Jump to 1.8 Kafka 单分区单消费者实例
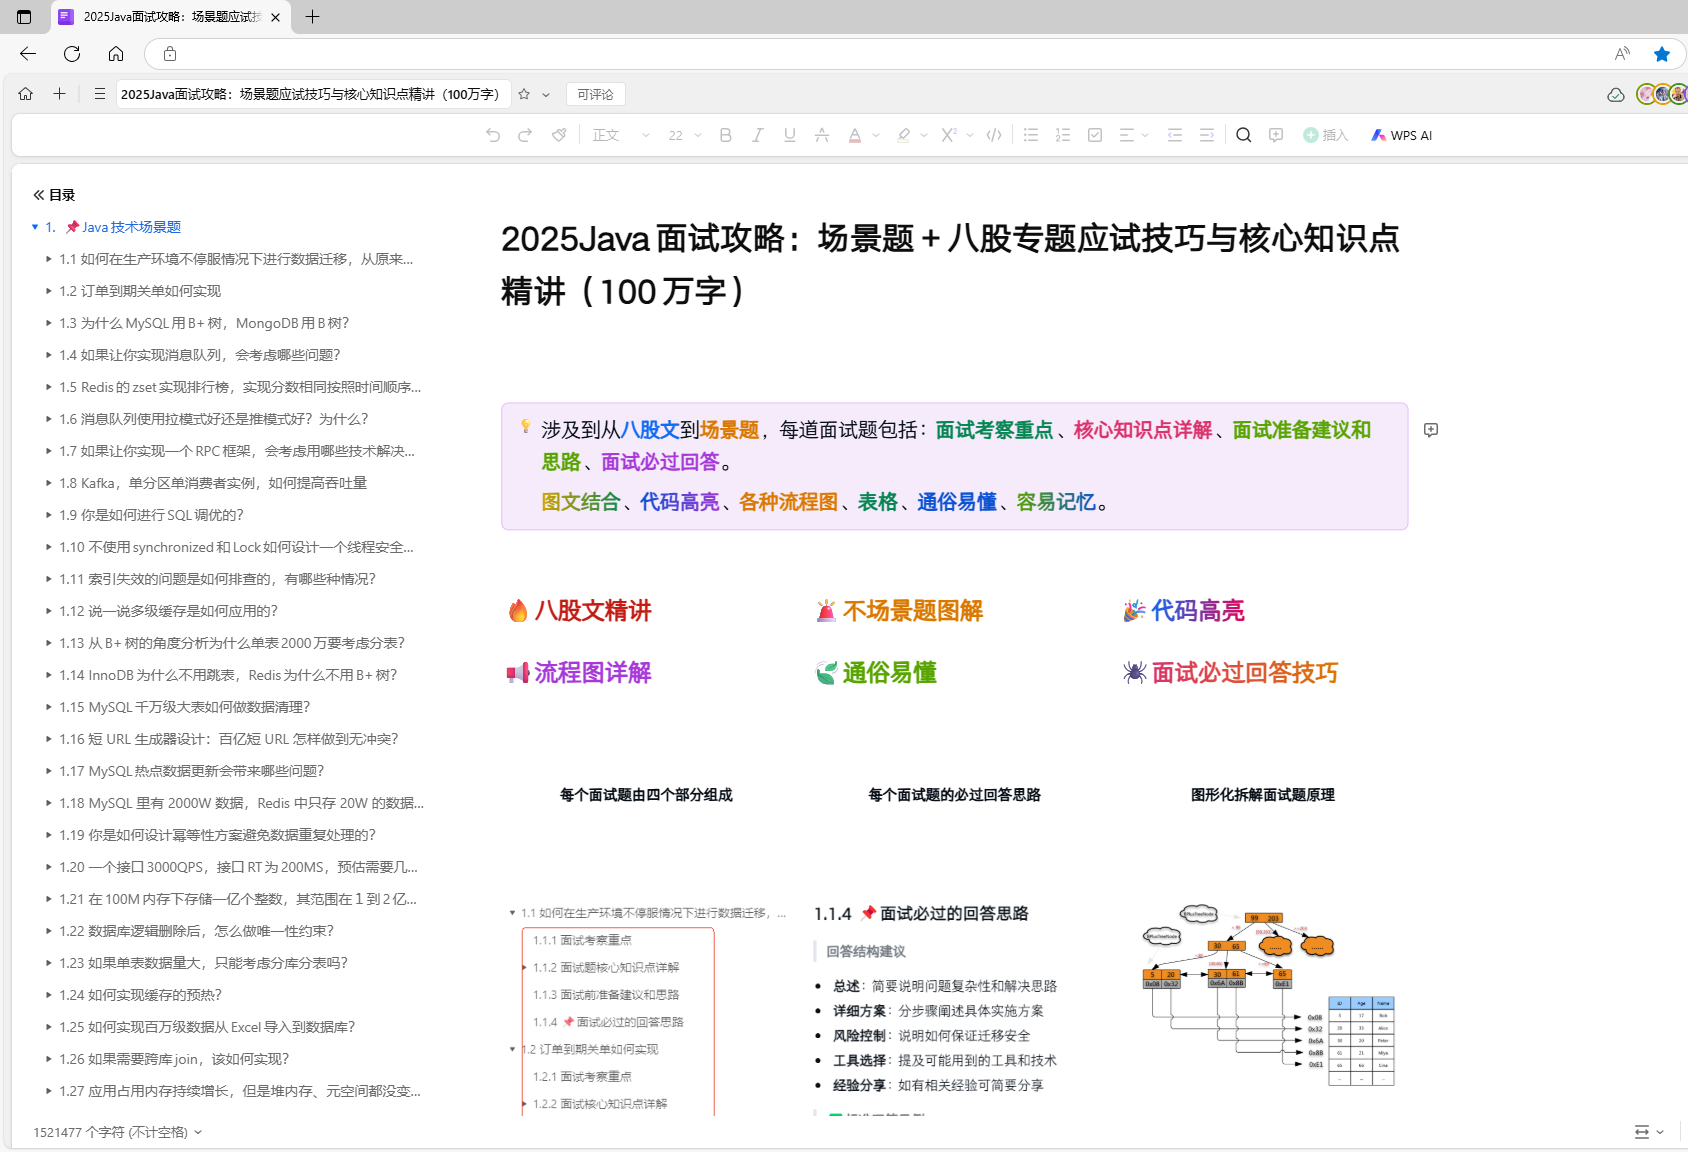This screenshot has height=1152, width=1688. 213,483
